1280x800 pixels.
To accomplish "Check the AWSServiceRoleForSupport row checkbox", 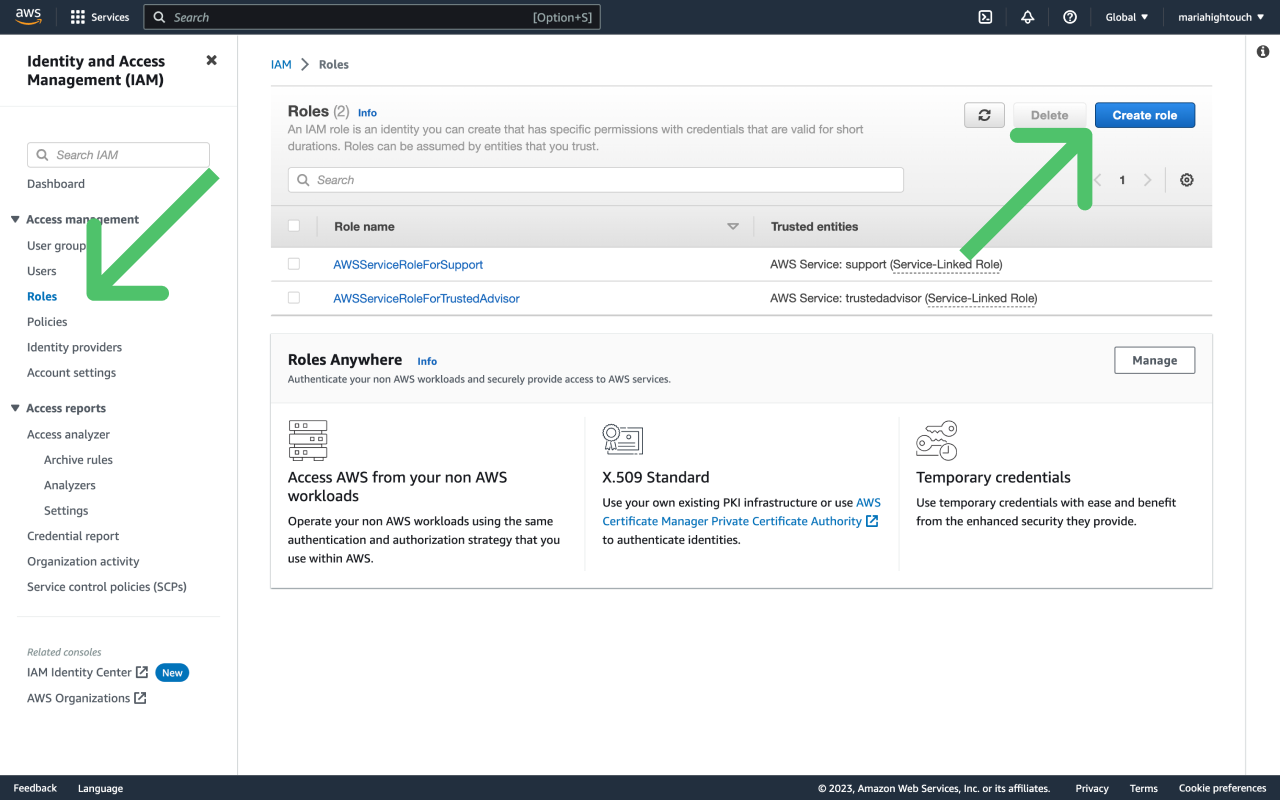I will [x=294, y=264].
